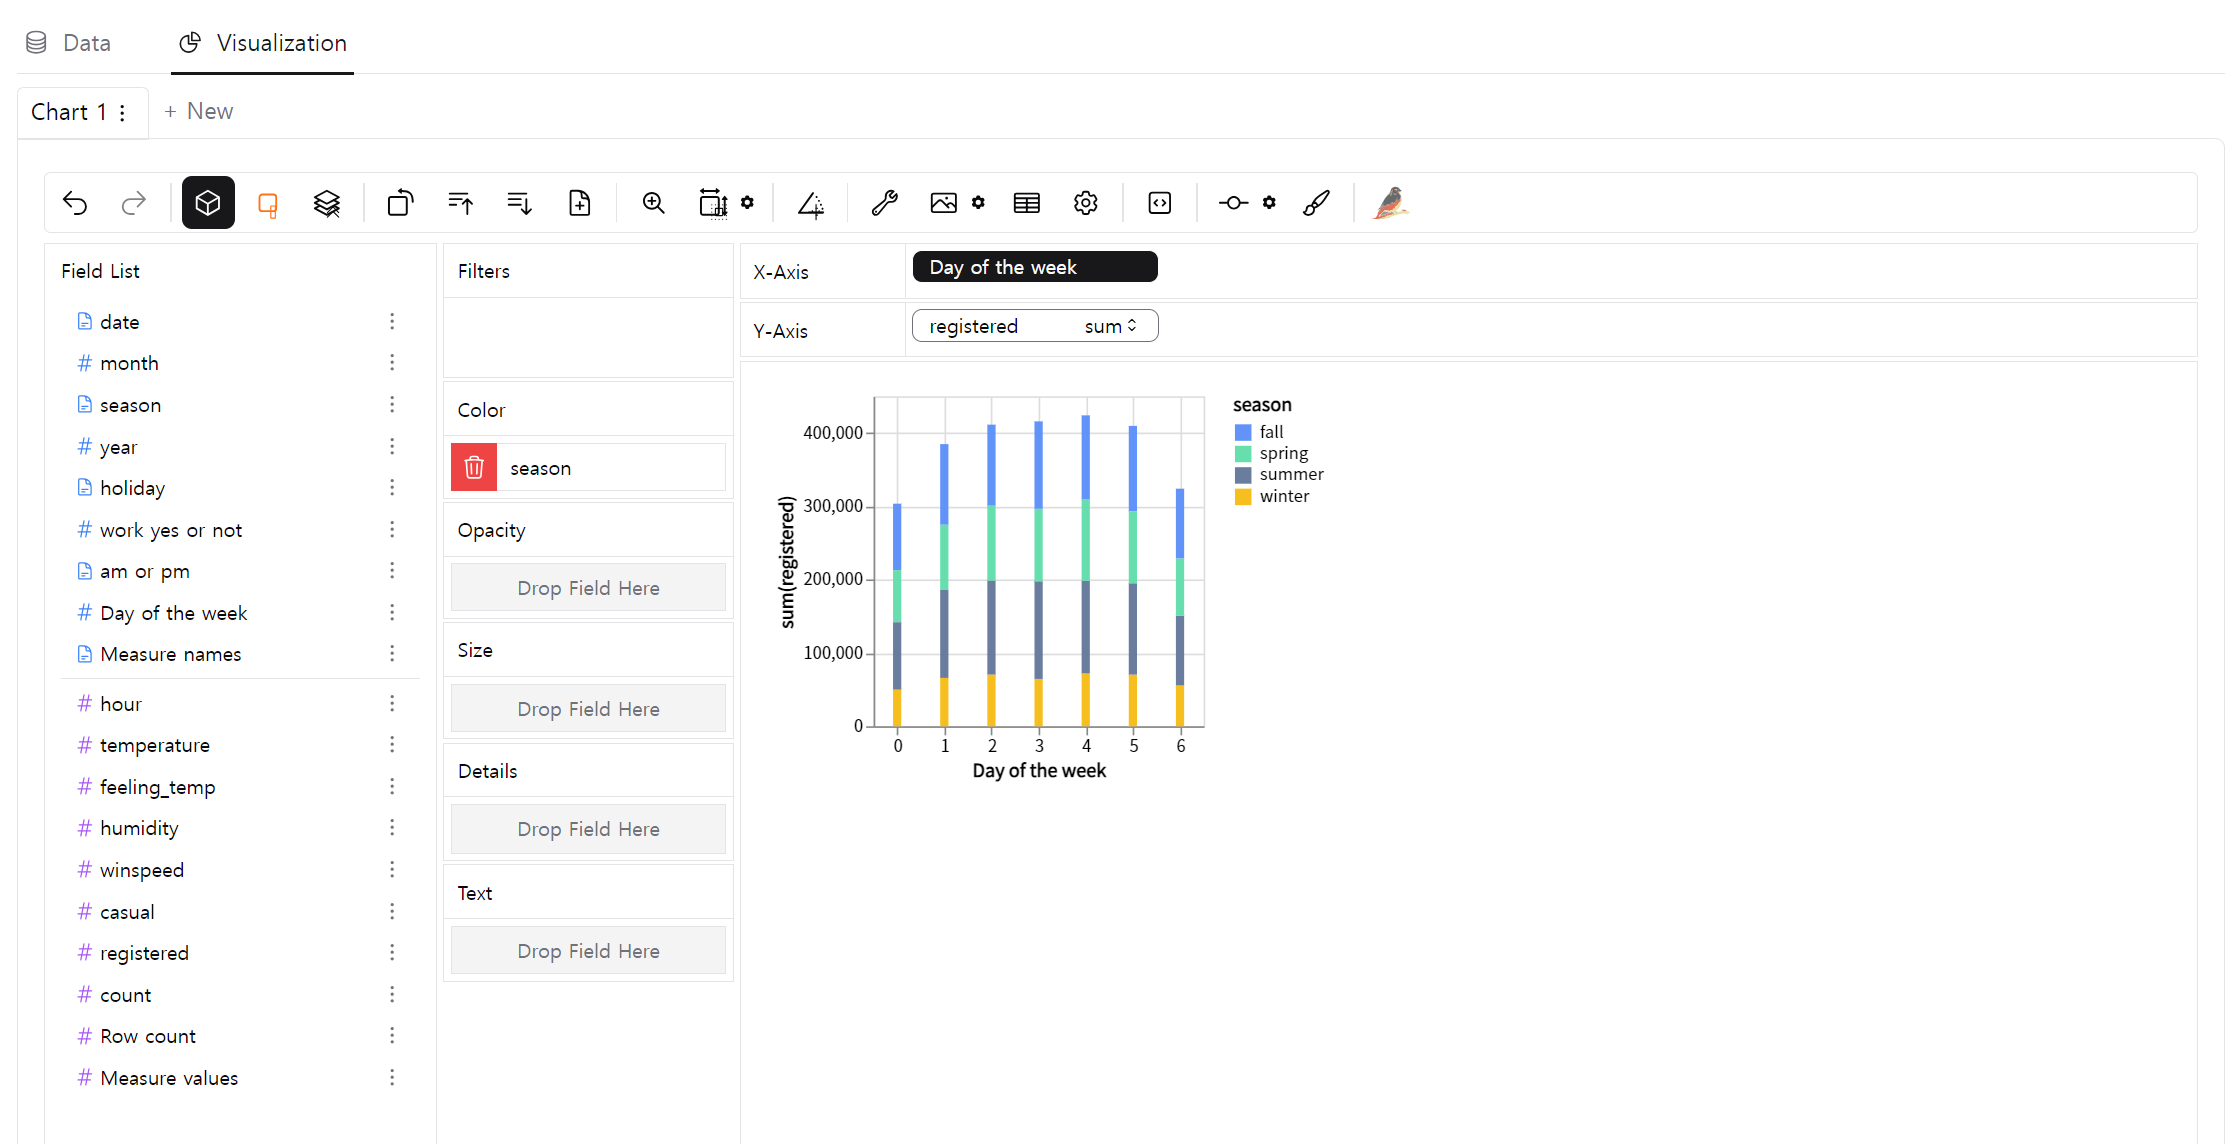Viewport: 2233px width, 1144px height.
Task: Open the sum aggregation dropdown
Action: click(x=1110, y=326)
